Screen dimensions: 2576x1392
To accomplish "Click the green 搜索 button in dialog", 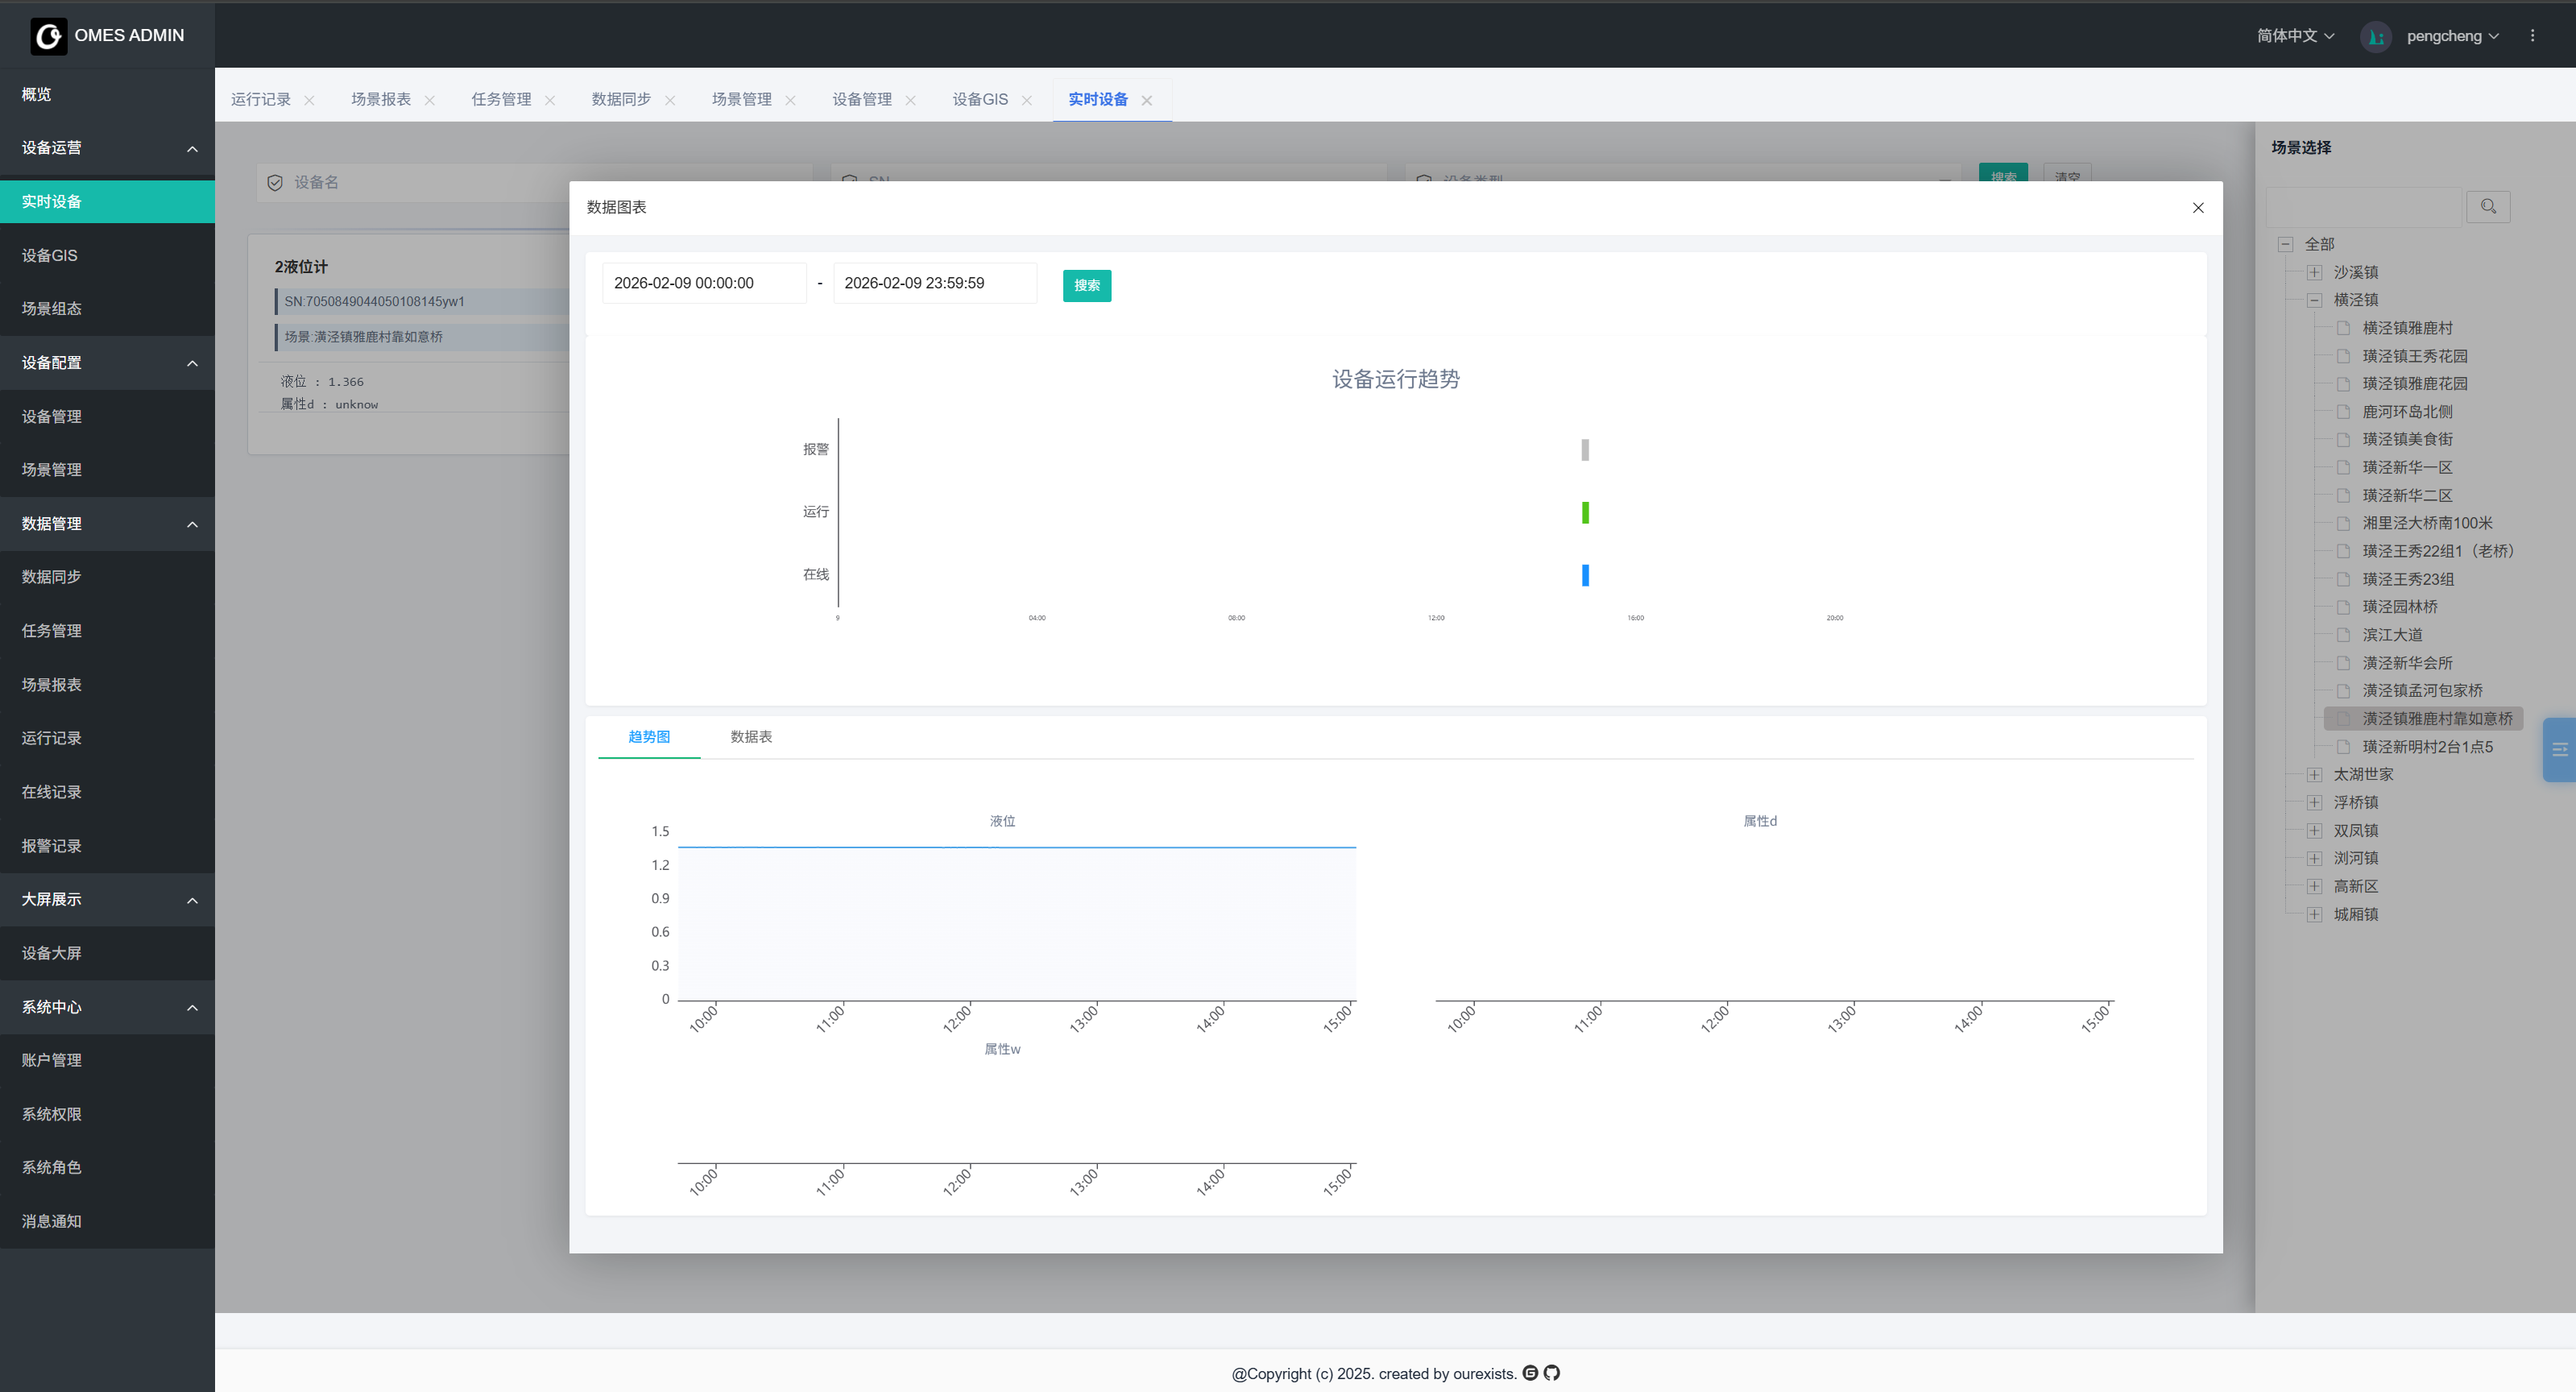I will 1086,286.
